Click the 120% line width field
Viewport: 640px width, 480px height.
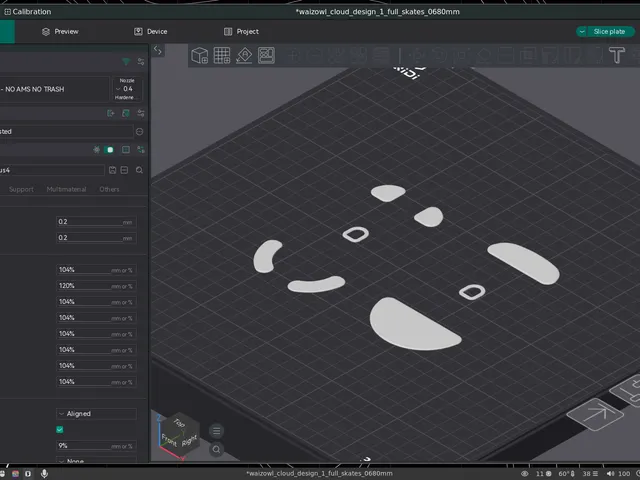pos(96,286)
